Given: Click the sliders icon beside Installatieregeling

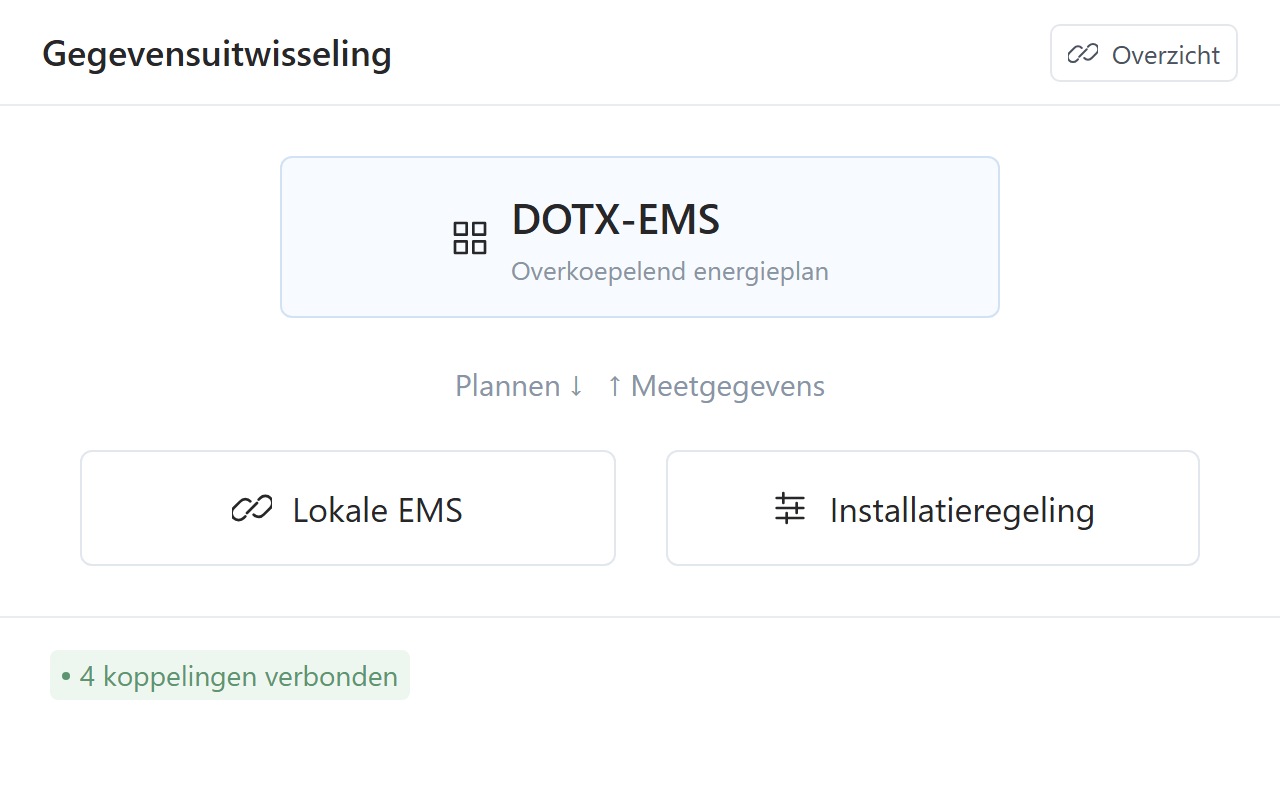Looking at the screenshot, I should click(x=790, y=509).
